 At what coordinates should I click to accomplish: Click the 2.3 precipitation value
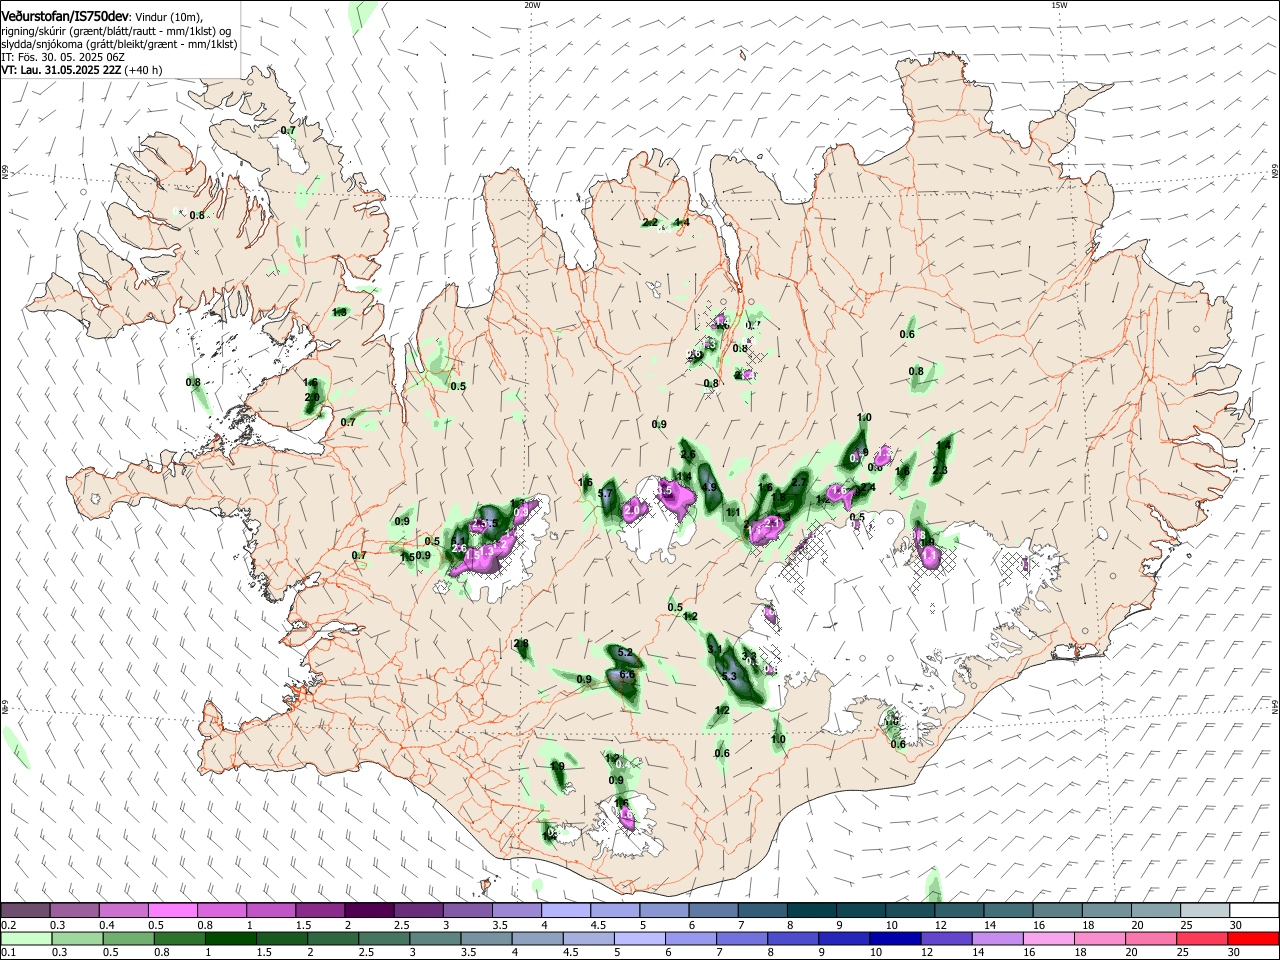pos(940,470)
